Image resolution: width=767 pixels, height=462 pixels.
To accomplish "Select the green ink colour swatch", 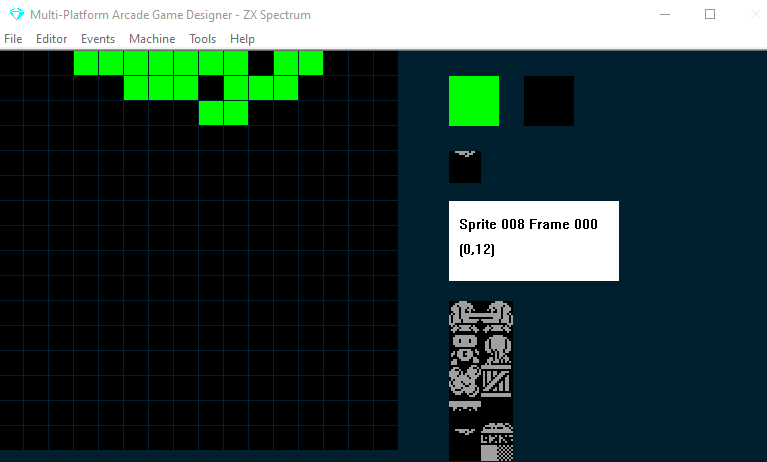I will point(474,101).
